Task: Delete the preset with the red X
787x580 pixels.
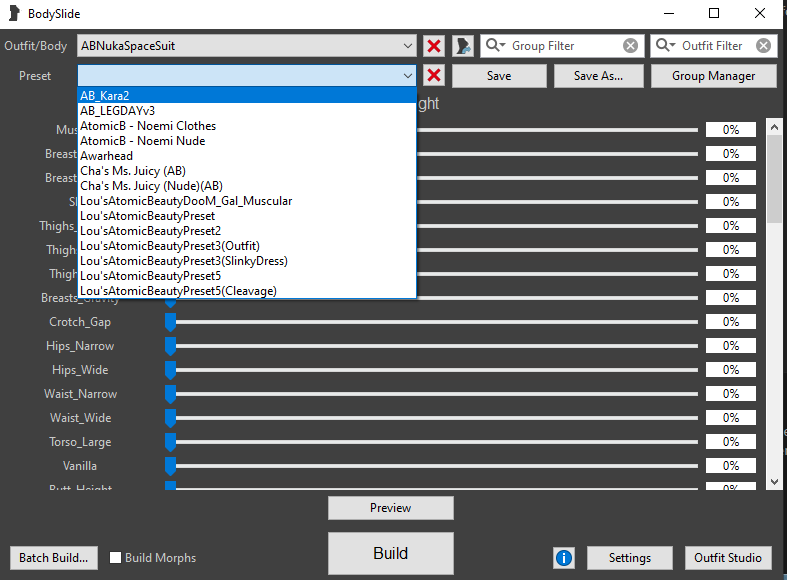Action: tap(434, 76)
